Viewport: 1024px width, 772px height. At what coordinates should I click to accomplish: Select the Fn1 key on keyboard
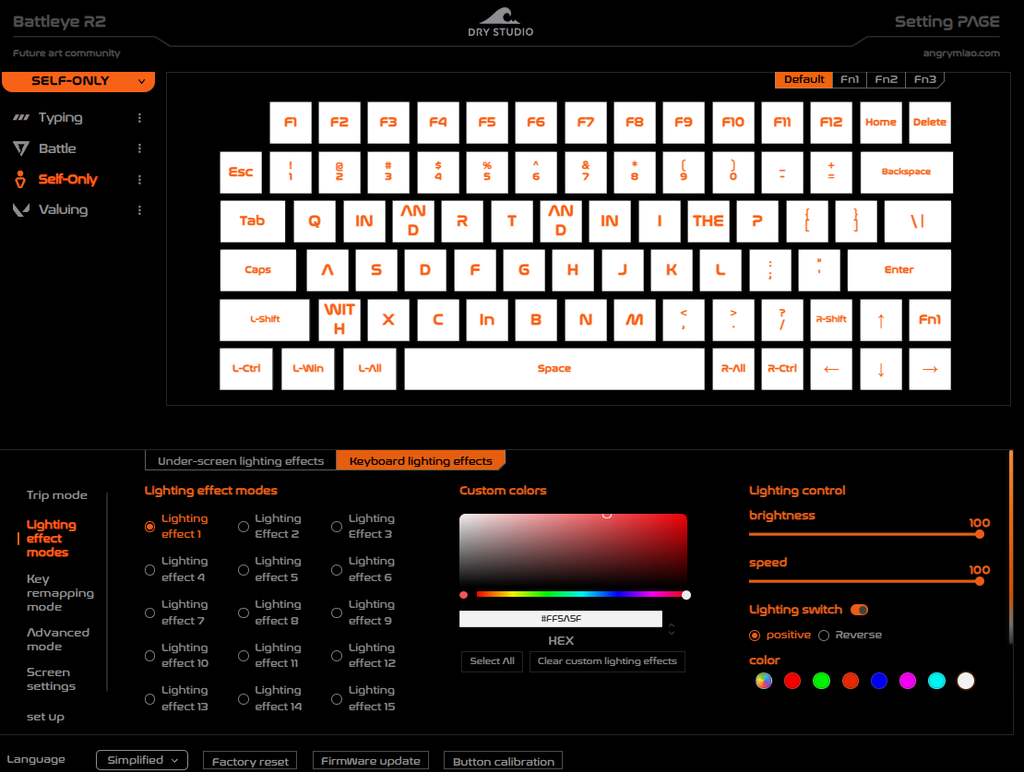pos(929,319)
